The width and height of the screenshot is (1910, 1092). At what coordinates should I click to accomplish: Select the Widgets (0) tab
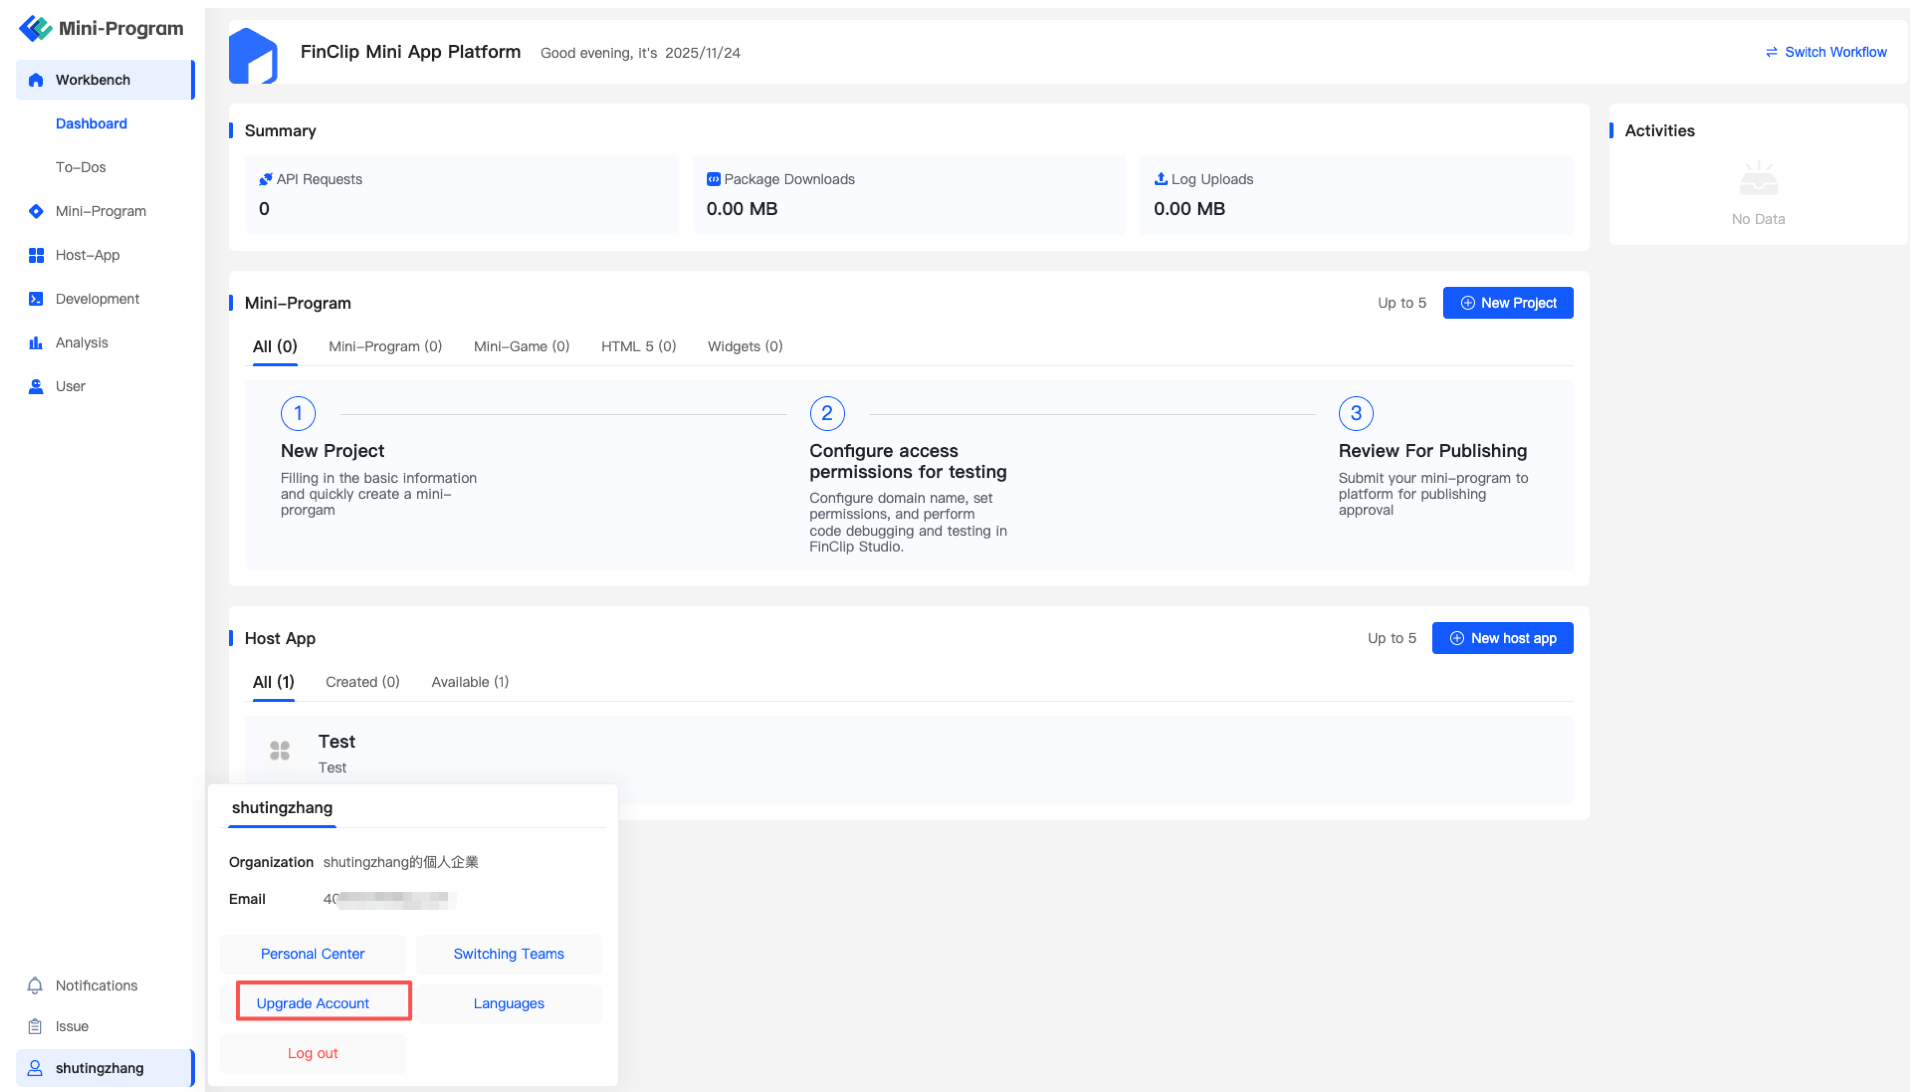pyautogui.click(x=745, y=347)
